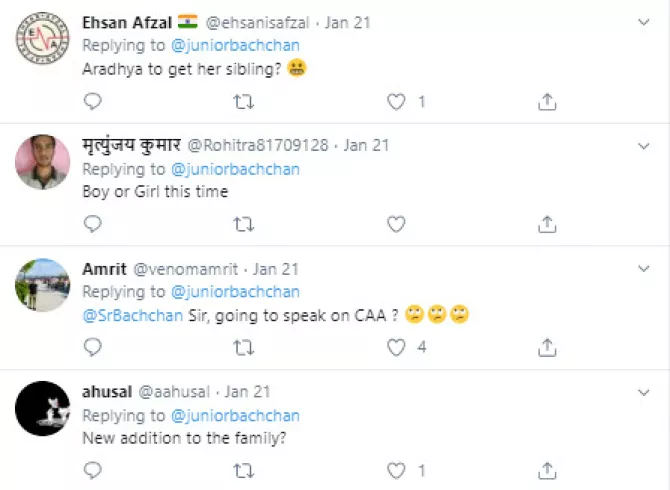670x490 pixels.
Task: Open ahusal tweet's more options chevron
Action: click(x=645, y=392)
